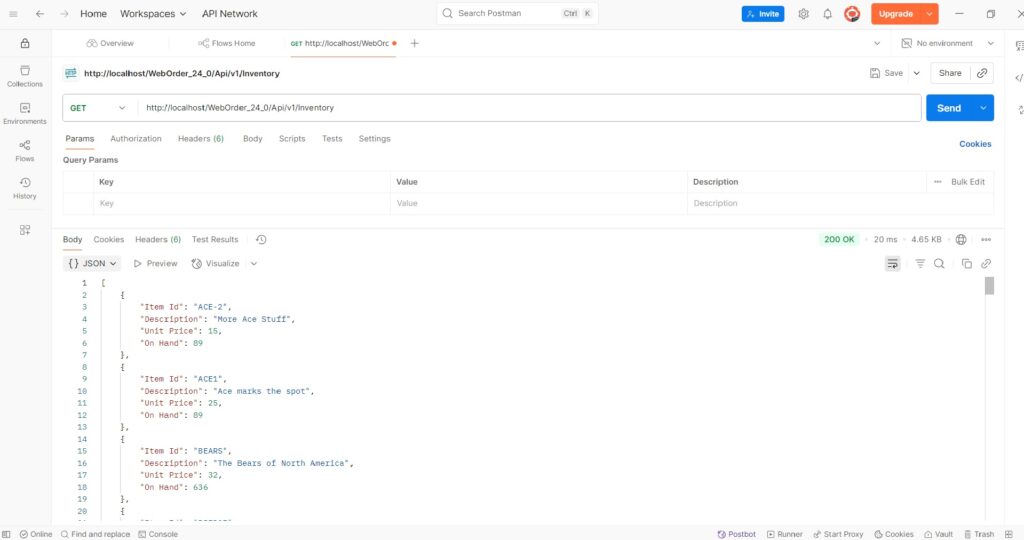Image resolution: width=1024 pixels, height=540 pixels.
Task: Open the settings gear icon
Action: pos(803,14)
